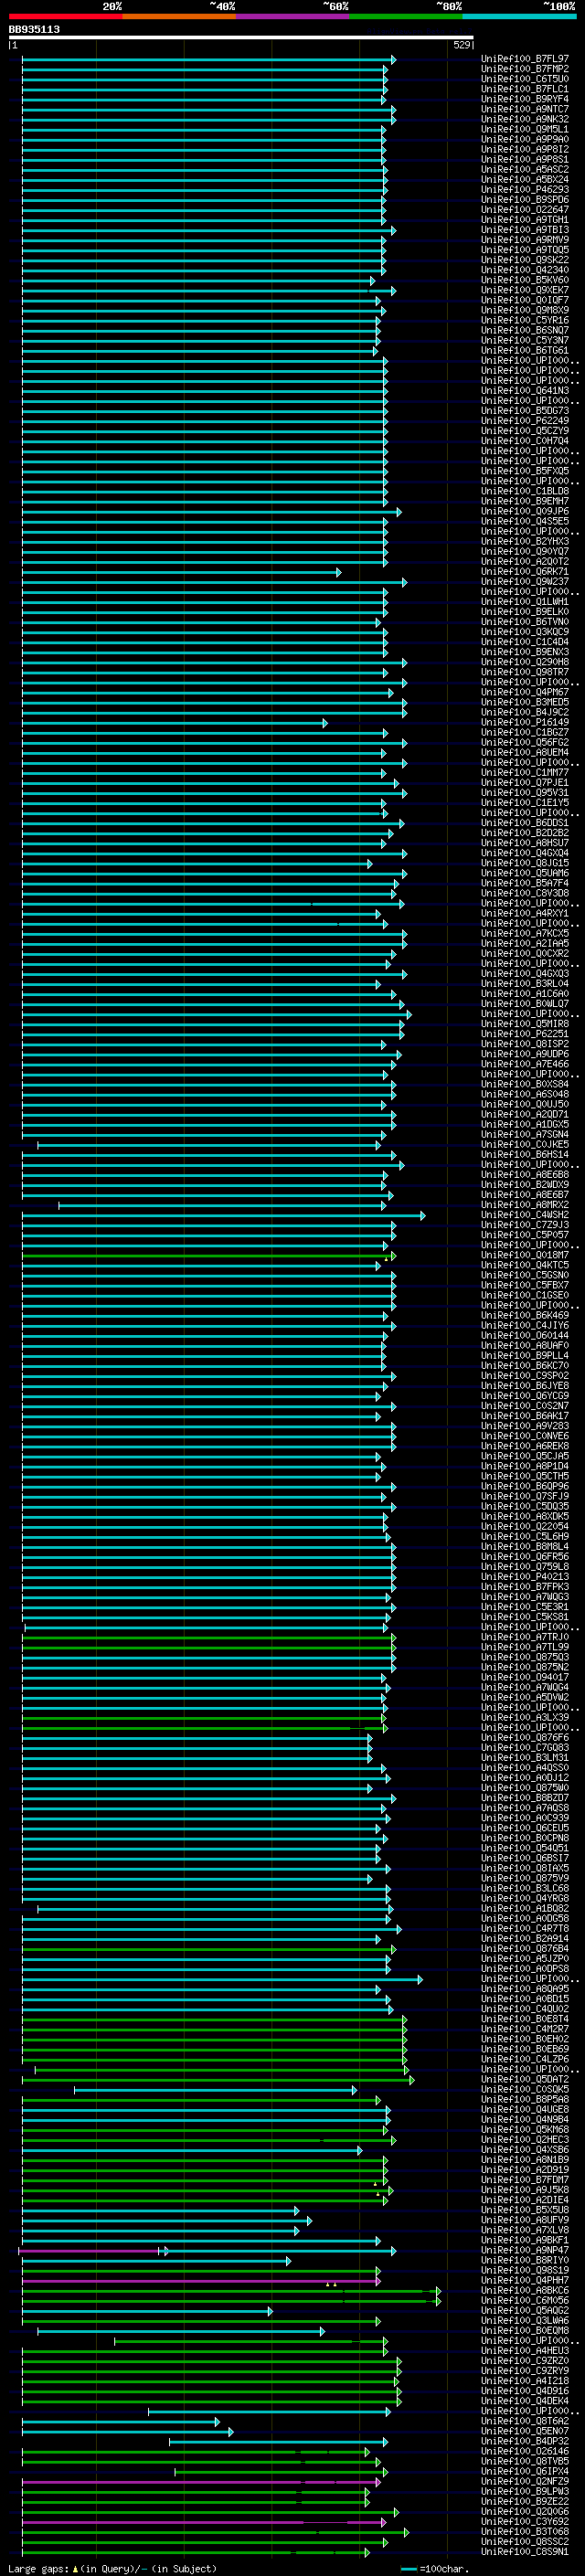
Task: Select the UniRef100_C1BLD8 label
Action: click(525, 491)
